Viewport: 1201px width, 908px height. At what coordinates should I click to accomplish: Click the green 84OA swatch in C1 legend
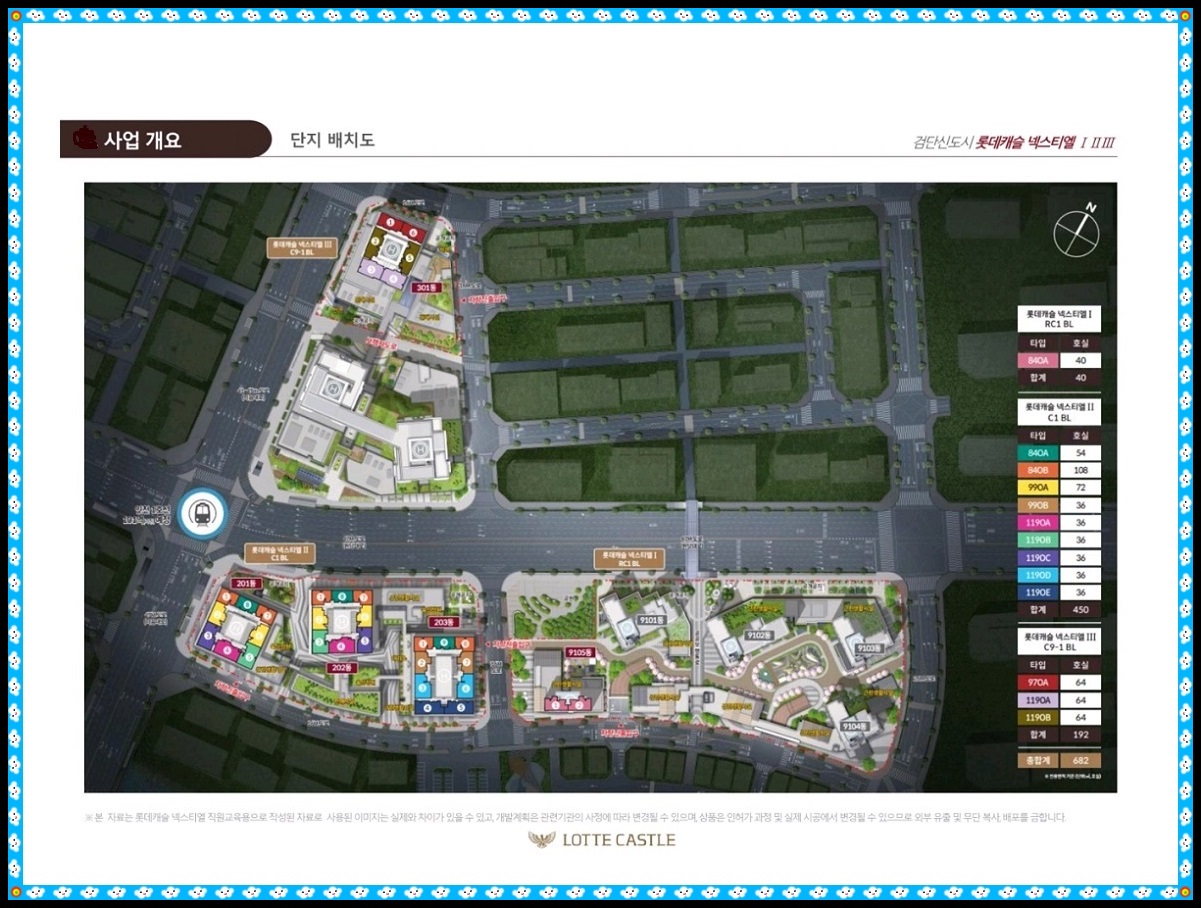pos(1039,453)
